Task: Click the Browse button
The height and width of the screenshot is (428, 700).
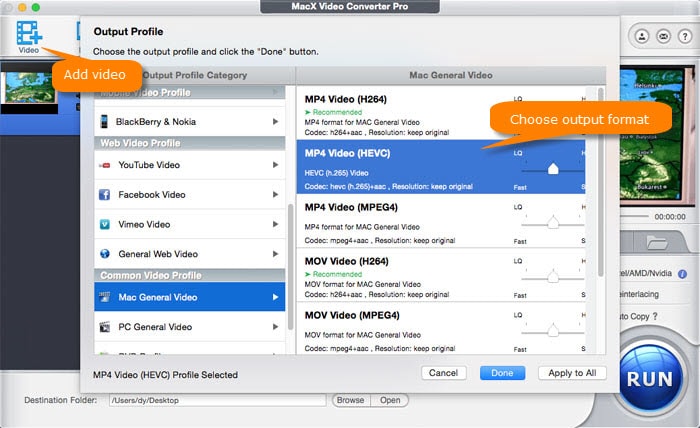Action: (x=351, y=400)
